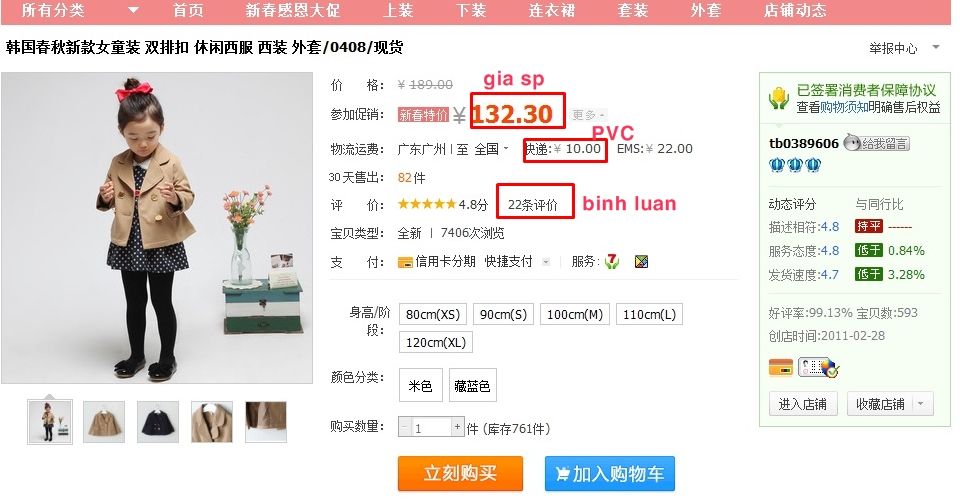Open the 连衣裙 navigation tab
This screenshot has height=504, width=960.
(x=552, y=10)
